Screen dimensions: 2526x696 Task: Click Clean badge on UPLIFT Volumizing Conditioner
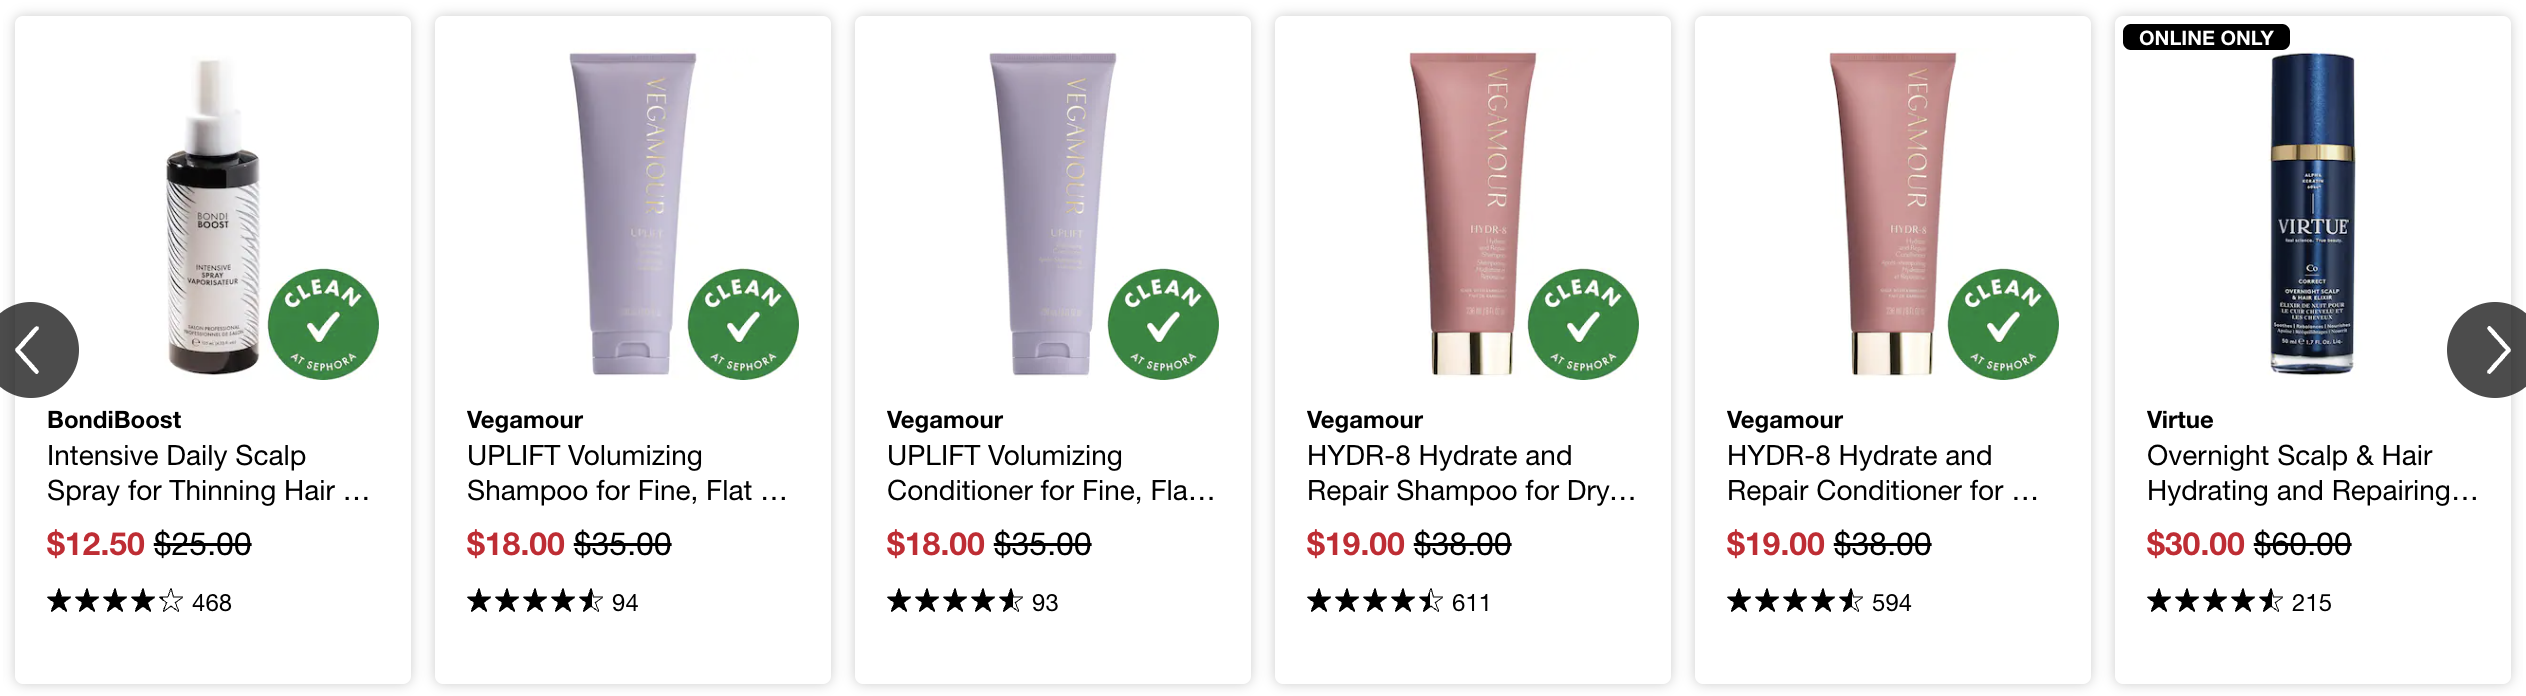(x=1163, y=324)
